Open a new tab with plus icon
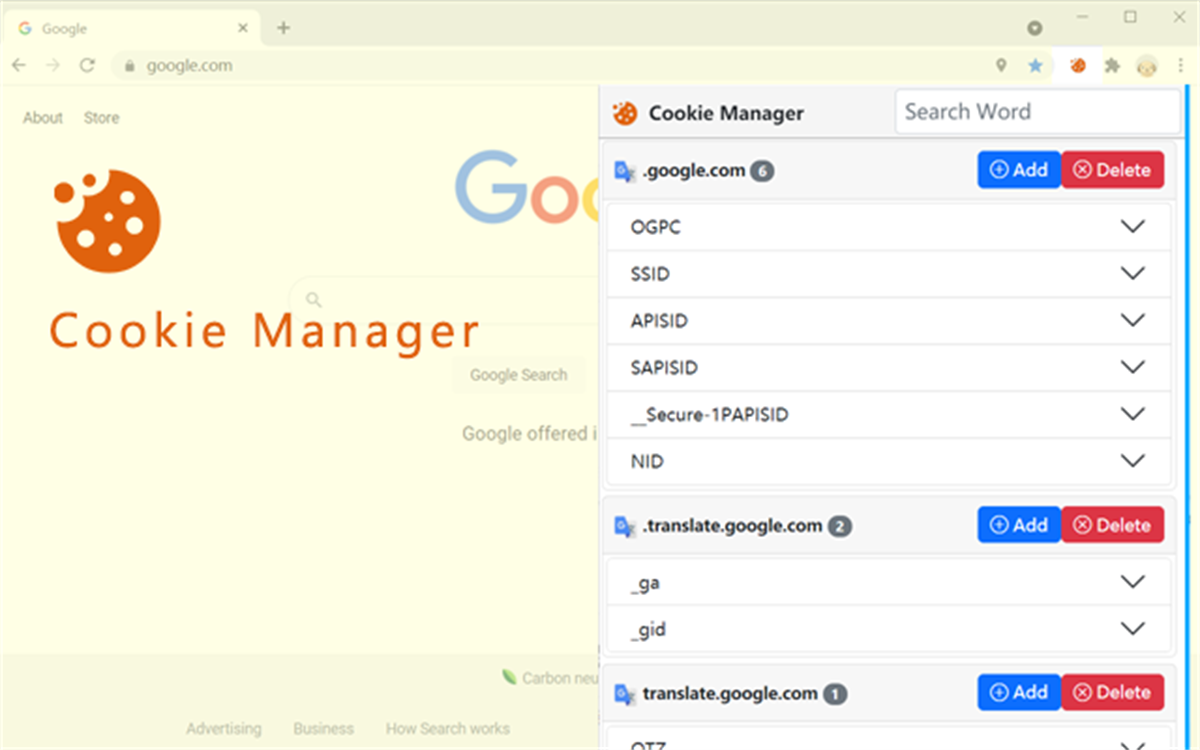Screen dimensions: 1200x750 pyautogui.click(x=283, y=28)
